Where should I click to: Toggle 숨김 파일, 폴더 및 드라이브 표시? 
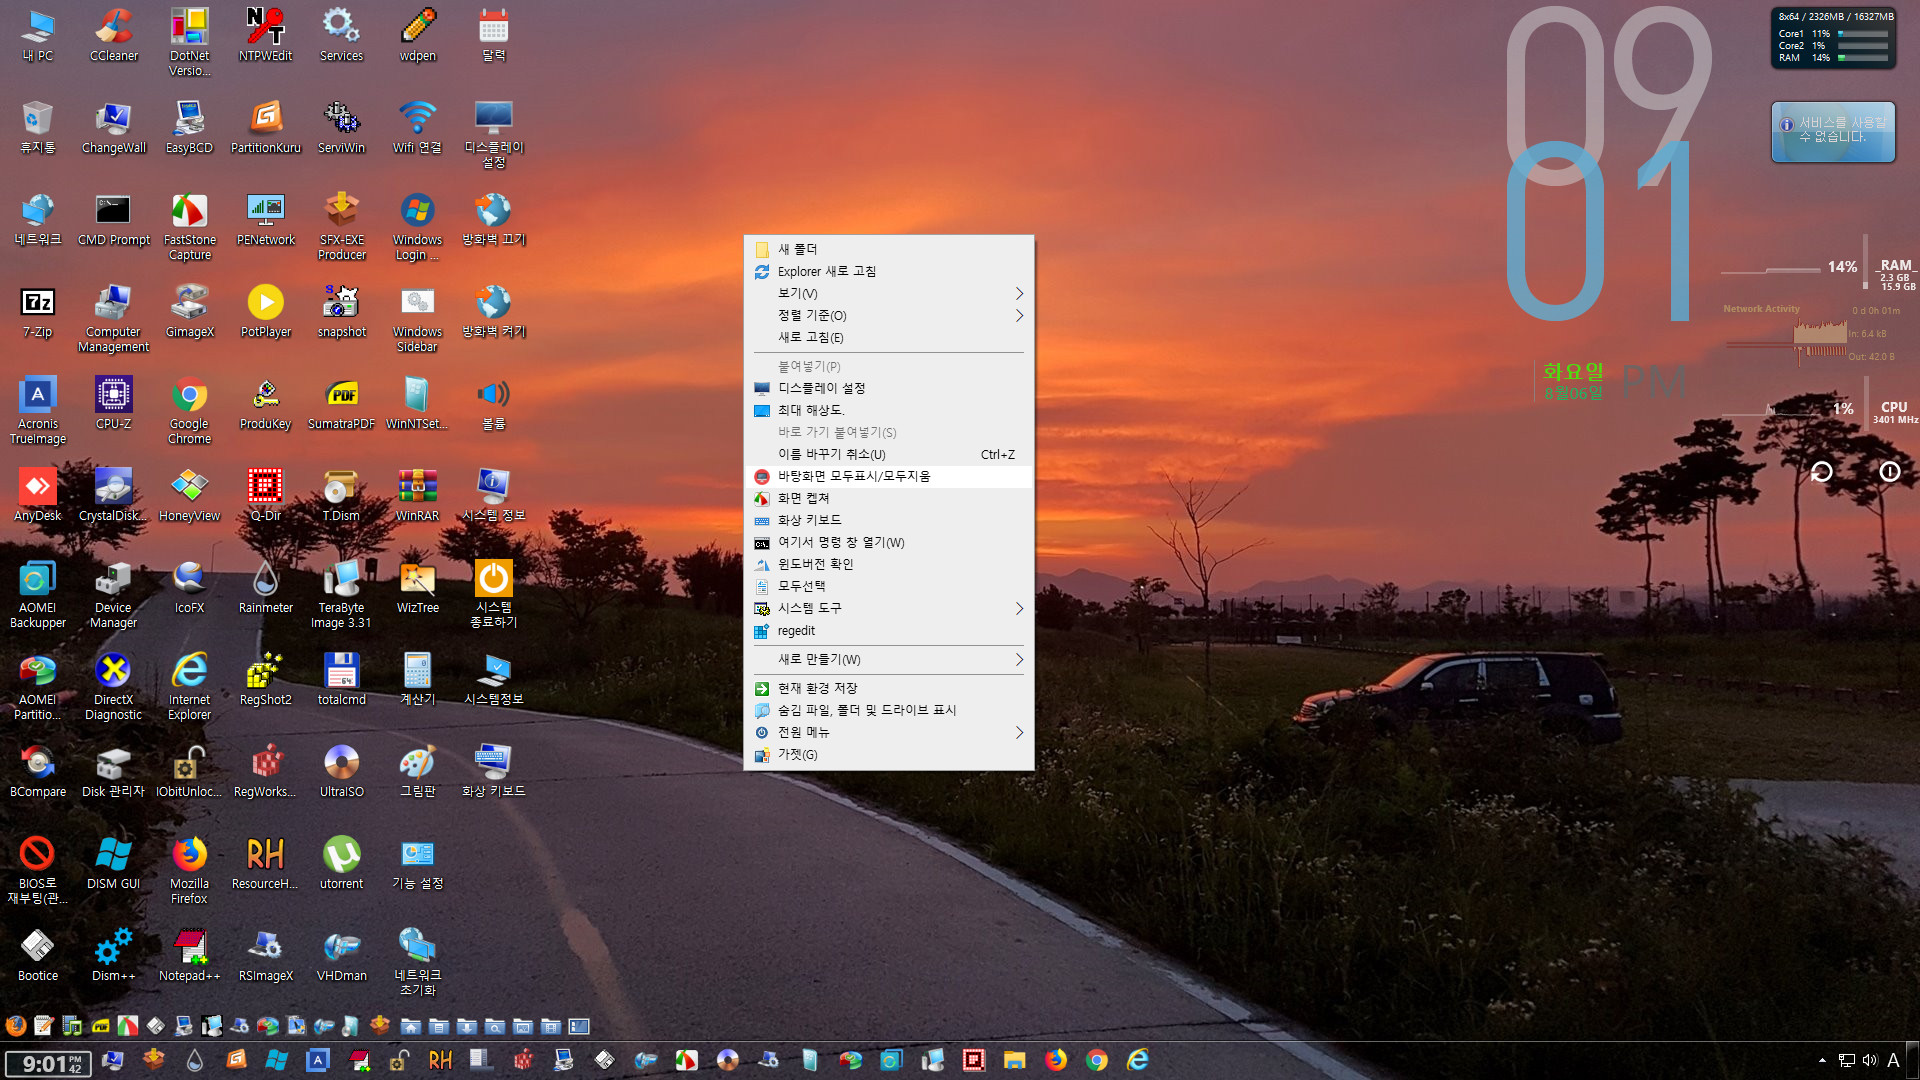click(x=889, y=710)
